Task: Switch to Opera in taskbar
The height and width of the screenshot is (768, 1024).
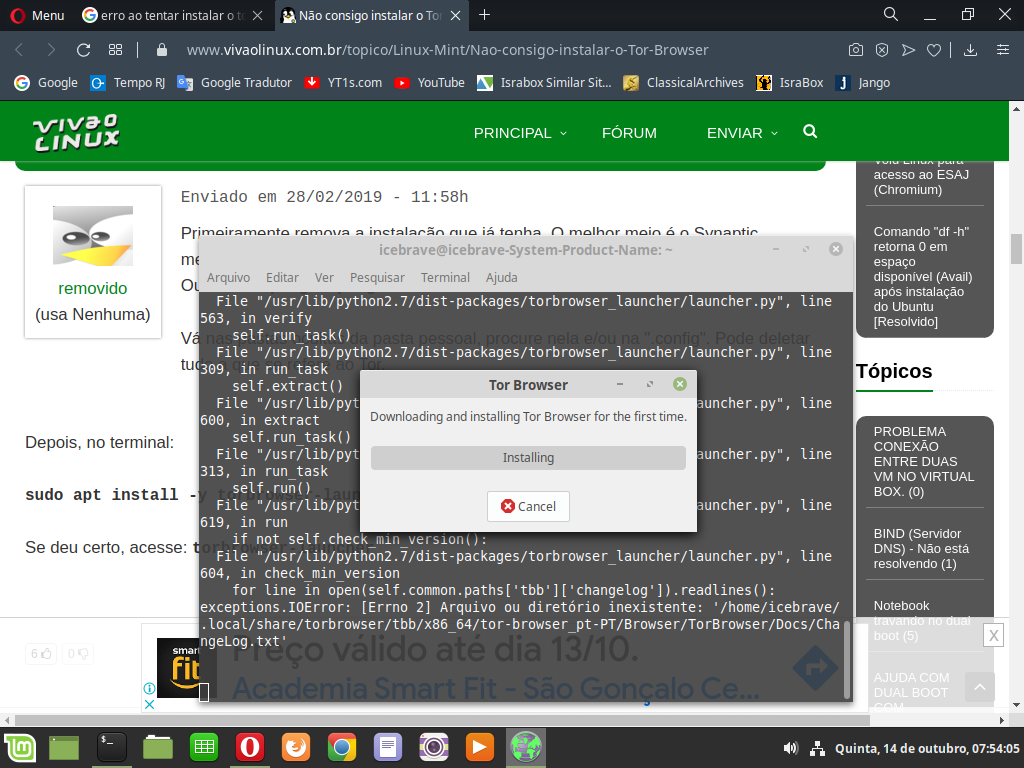Action: (x=249, y=748)
